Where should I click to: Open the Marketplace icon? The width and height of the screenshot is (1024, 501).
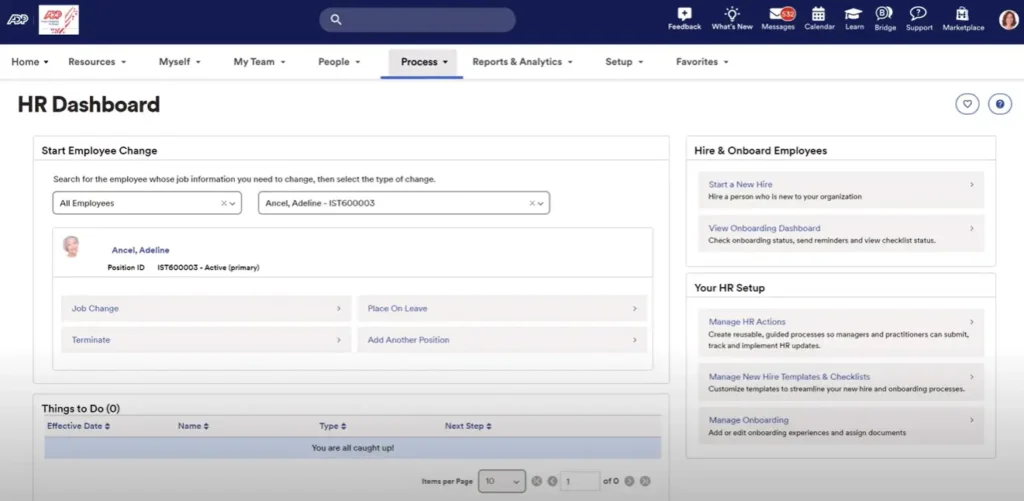pos(962,15)
